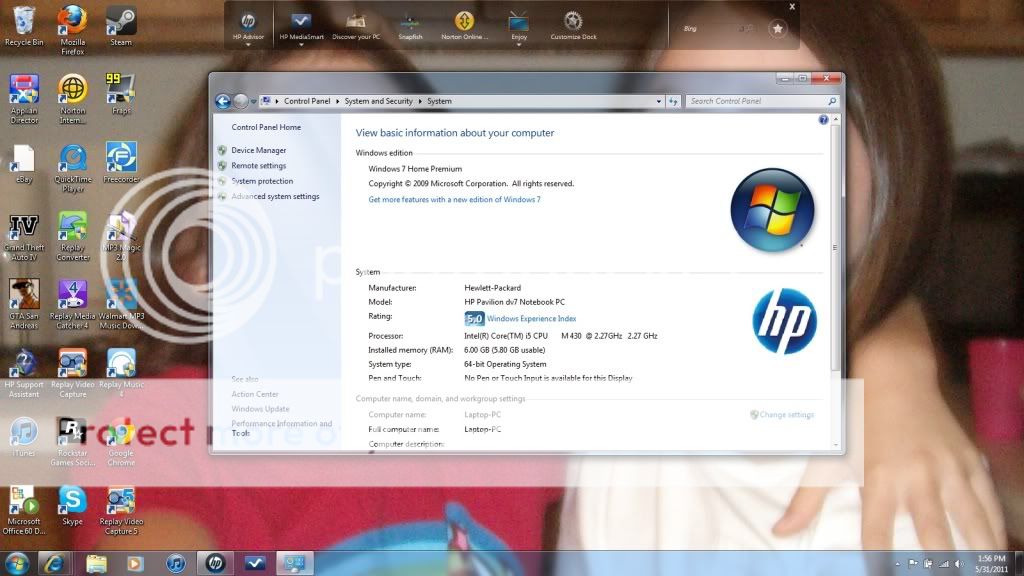Screen dimensions: 1024x576
Task: Open the volume speaker tray icon
Action: pyautogui.click(x=959, y=564)
